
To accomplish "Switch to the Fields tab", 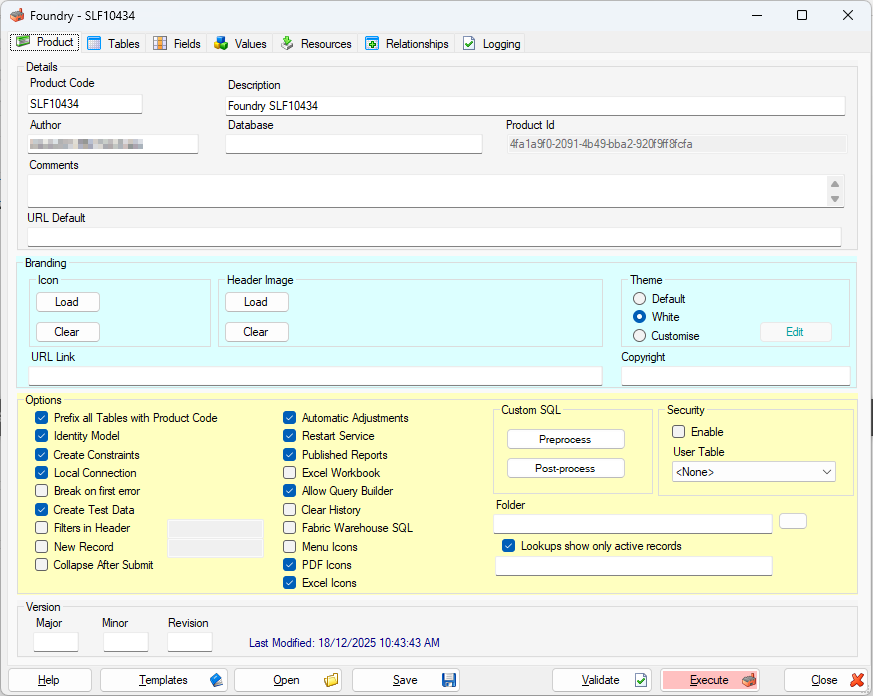I will [177, 43].
